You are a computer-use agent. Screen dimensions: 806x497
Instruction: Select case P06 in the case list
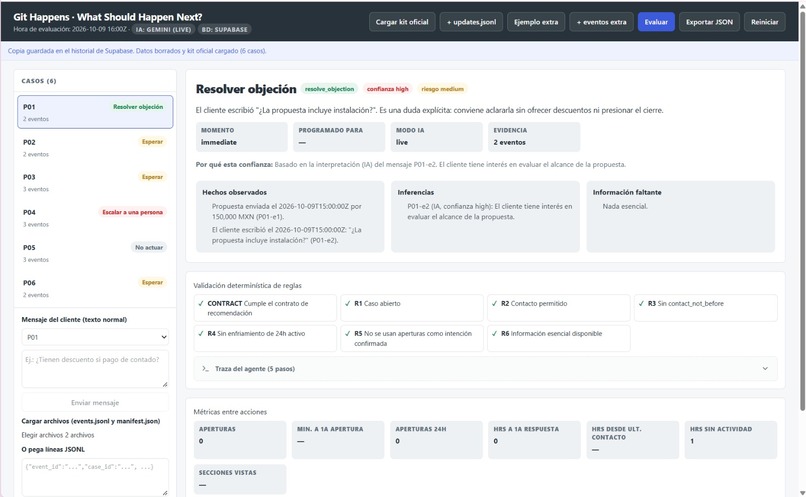[95, 288]
